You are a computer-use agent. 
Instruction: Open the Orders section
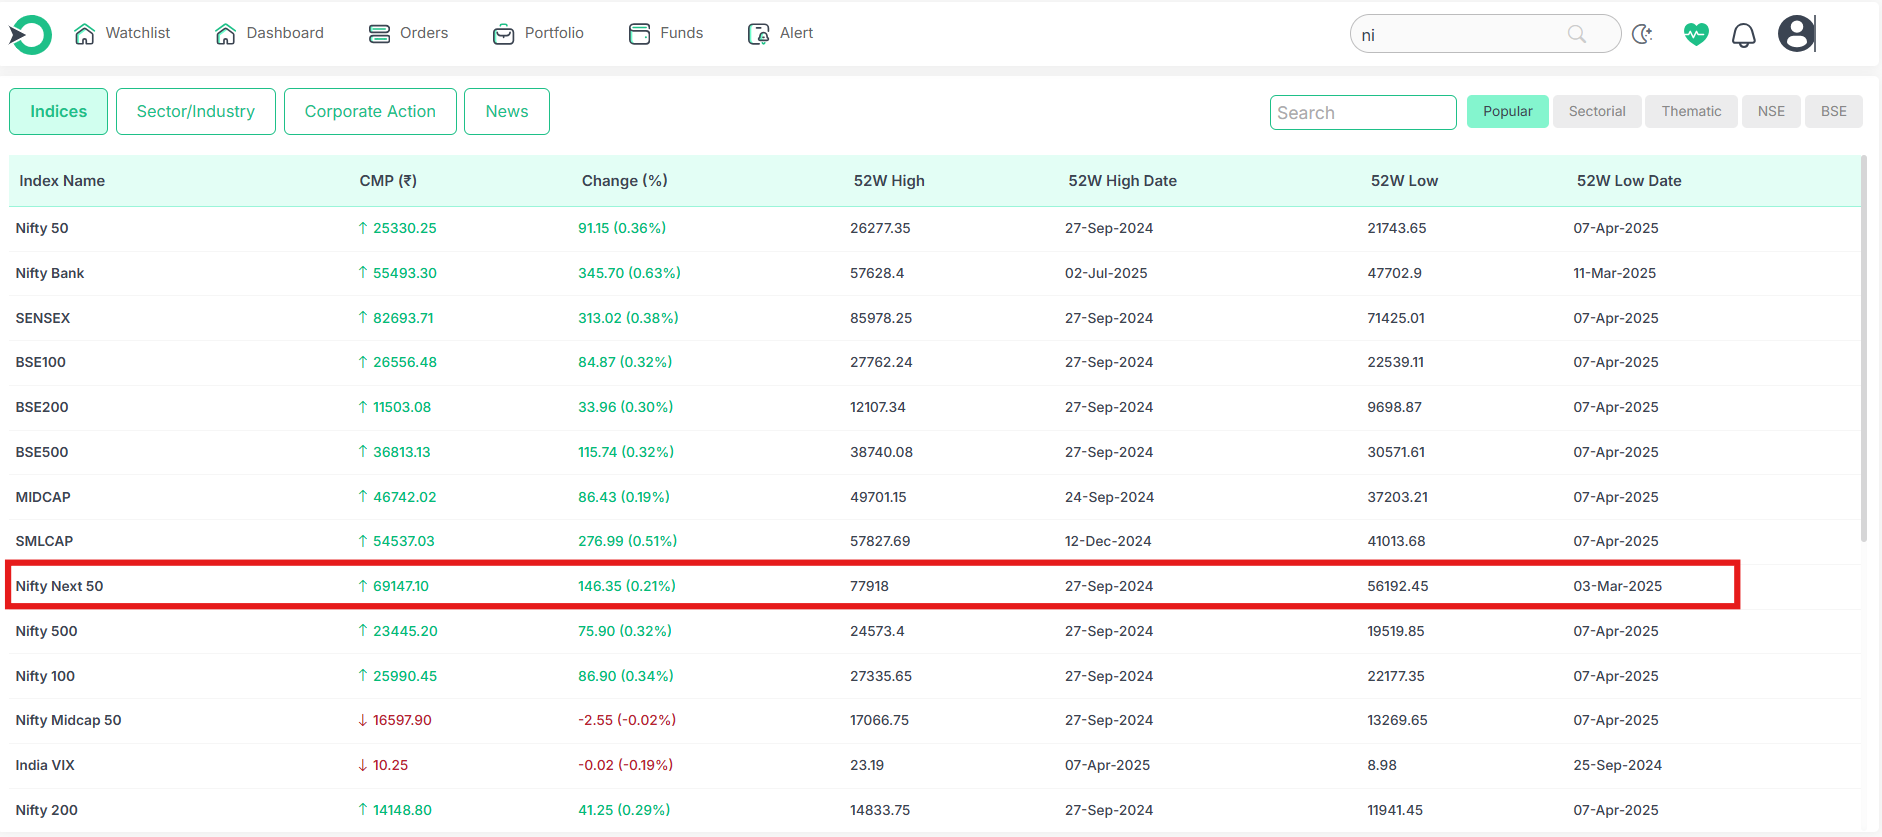point(408,33)
